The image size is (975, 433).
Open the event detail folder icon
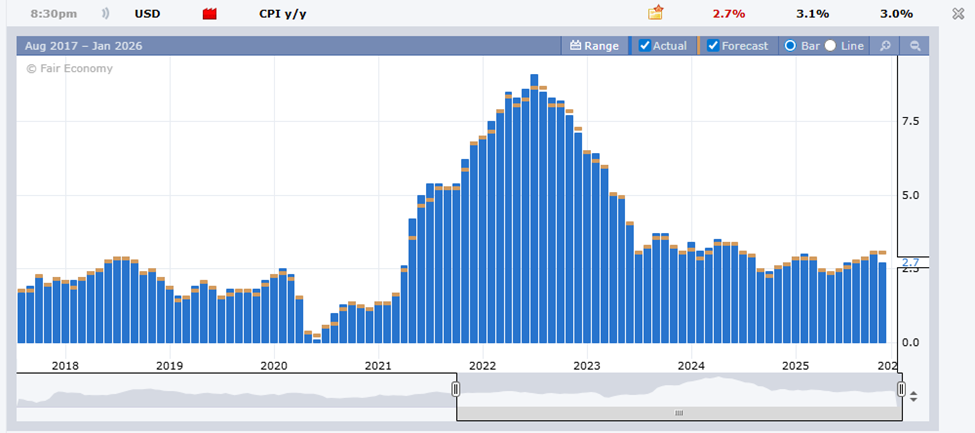coord(656,13)
